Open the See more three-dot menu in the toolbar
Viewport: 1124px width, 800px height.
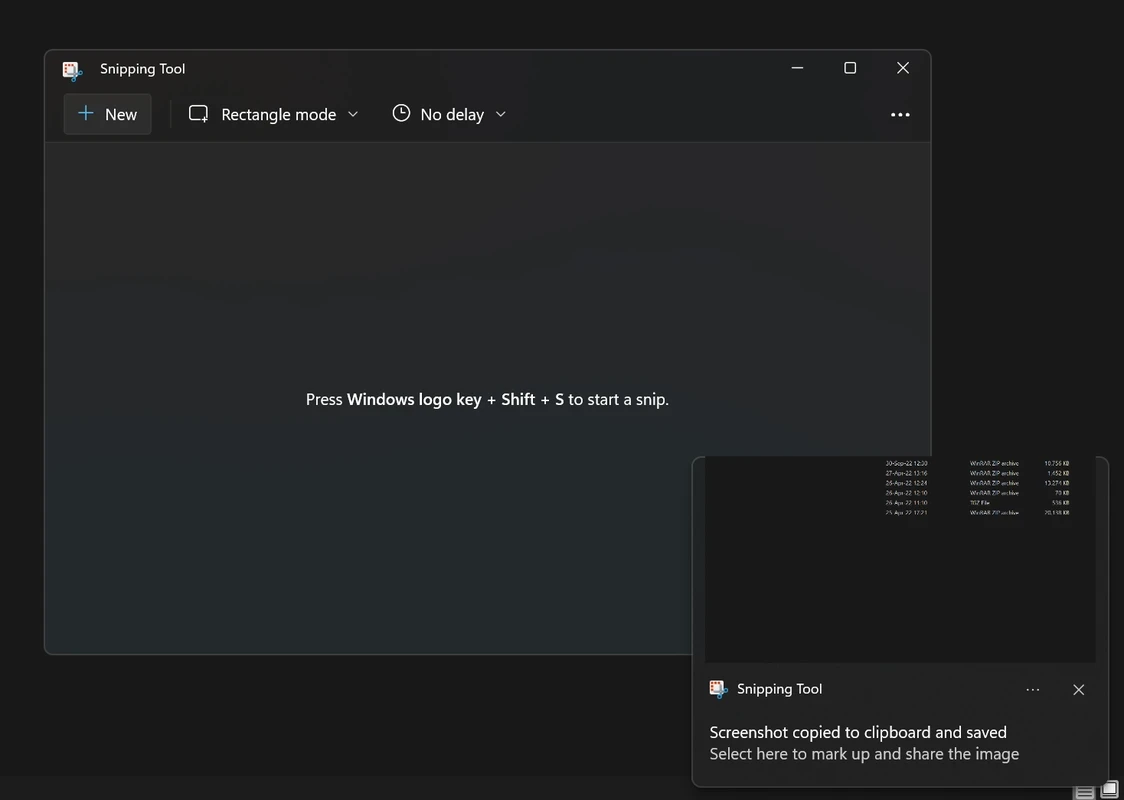(900, 115)
